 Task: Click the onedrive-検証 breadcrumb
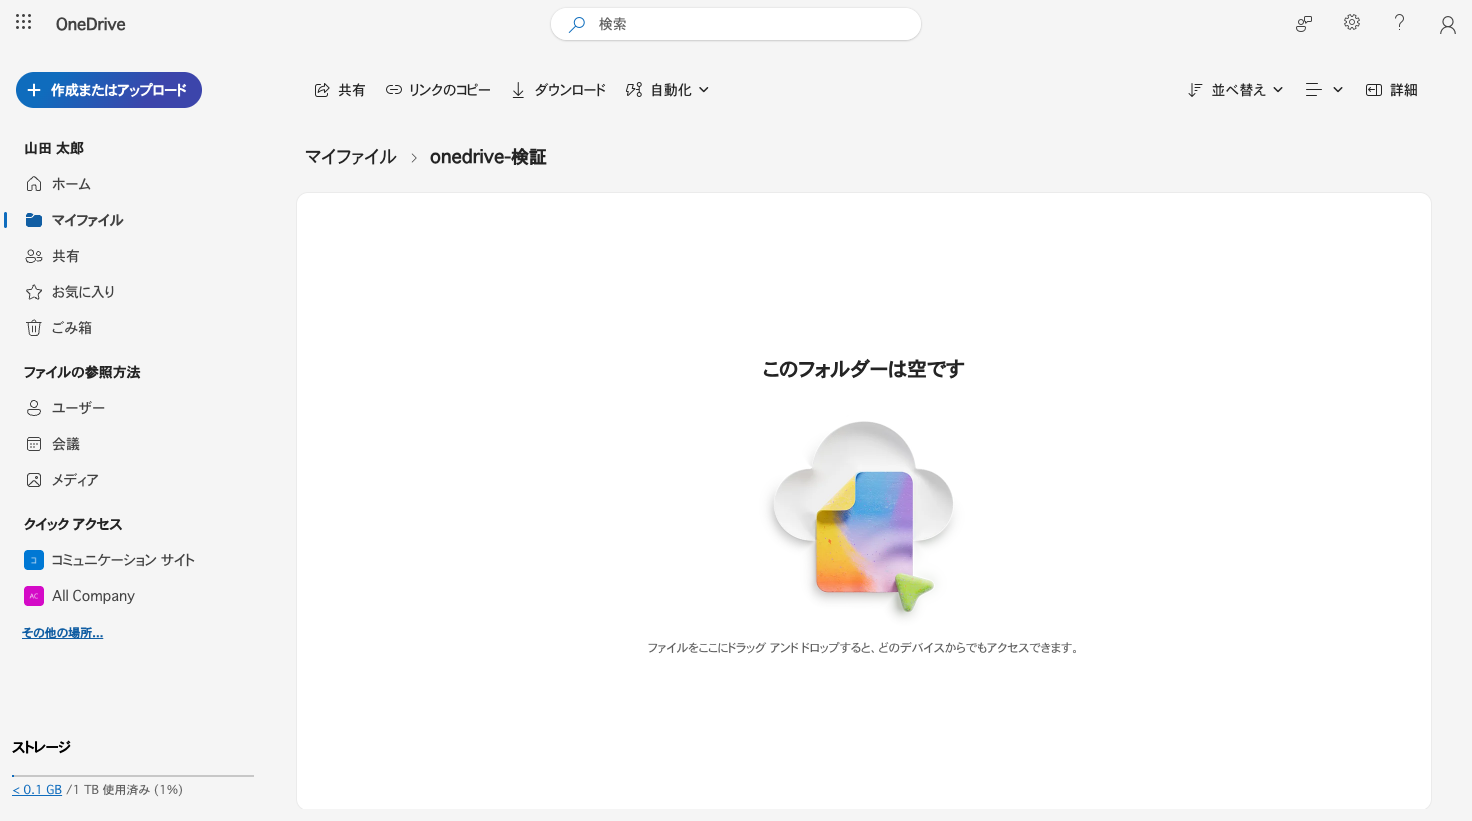[488, 157]
